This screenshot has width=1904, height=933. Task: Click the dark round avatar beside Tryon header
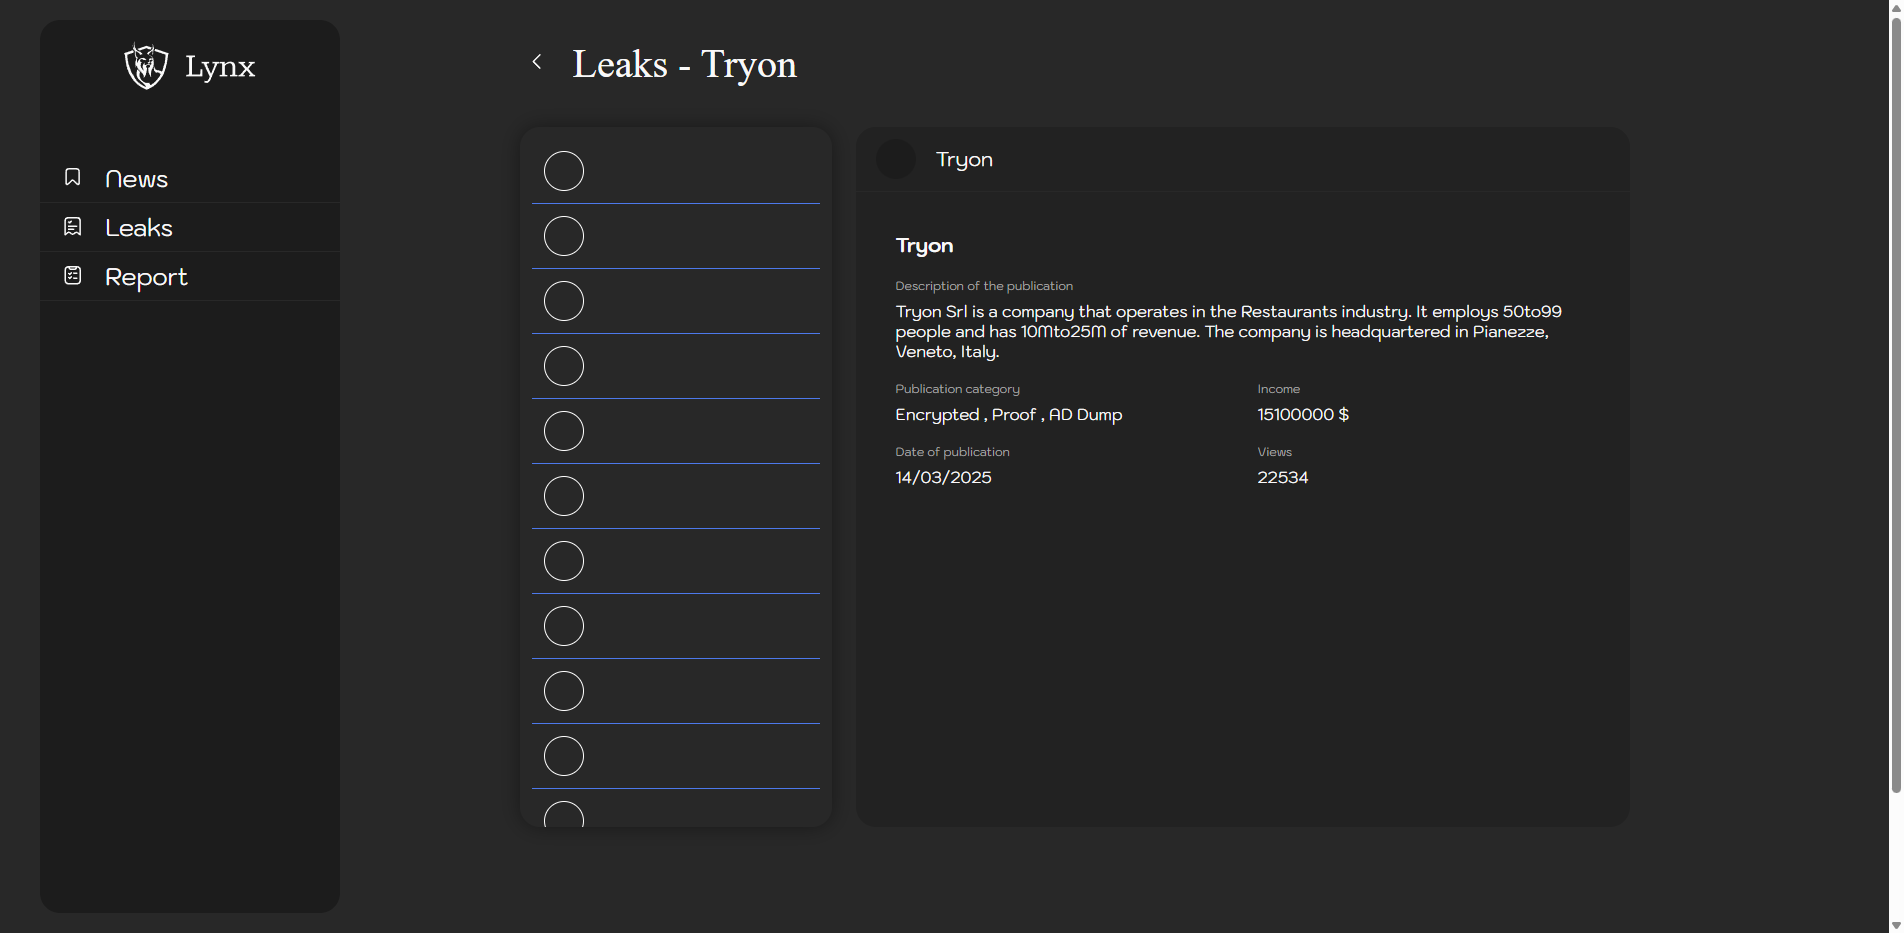coord(896,159)
